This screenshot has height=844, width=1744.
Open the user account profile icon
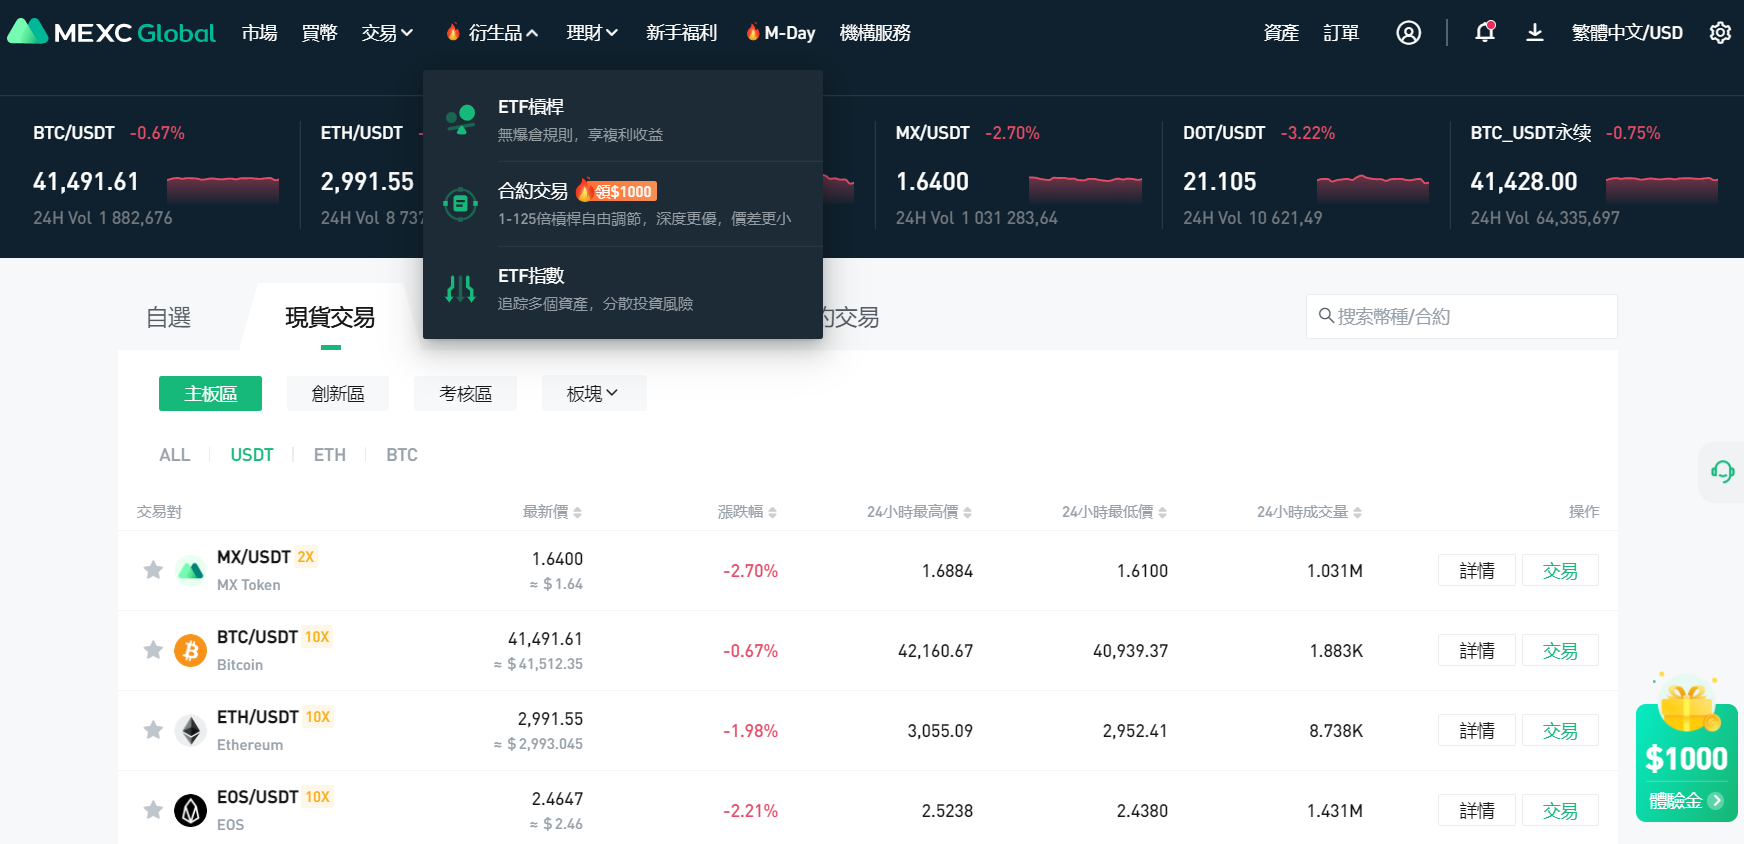[x=1408, y=33]
